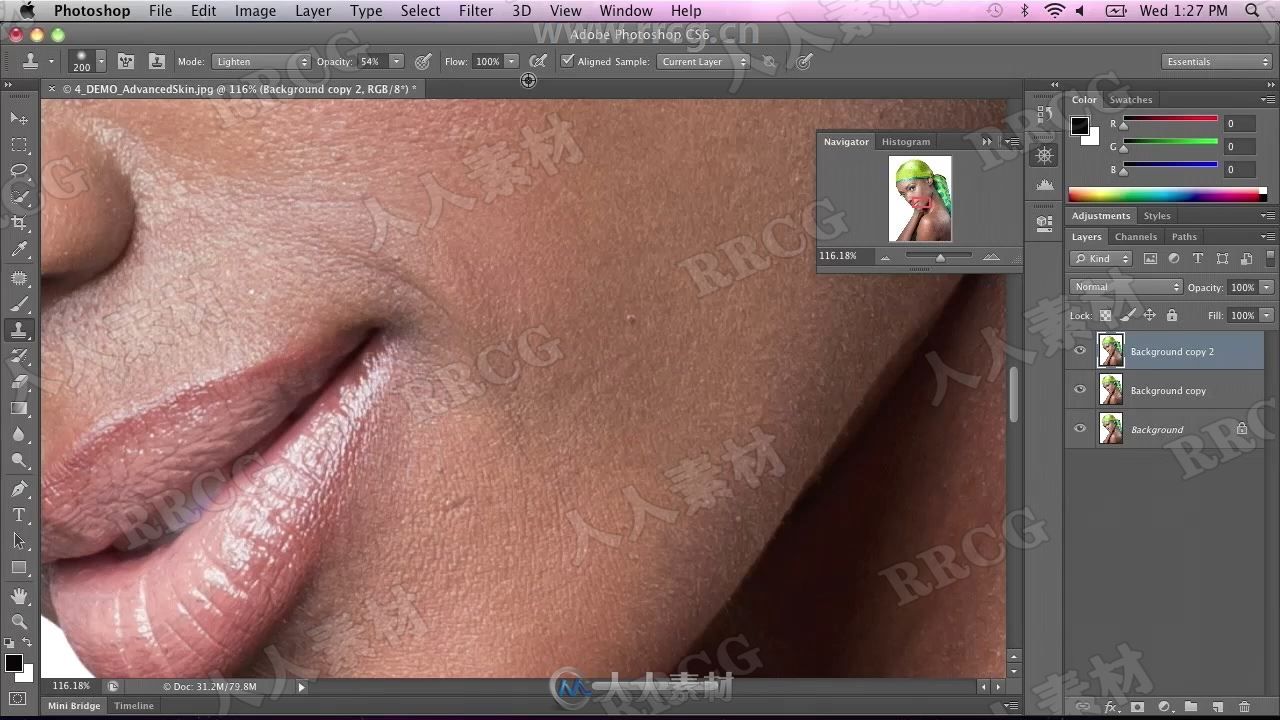Select the Rectangle shape tool
This screenshot has width=1280, height=720.
coord(19,567)
